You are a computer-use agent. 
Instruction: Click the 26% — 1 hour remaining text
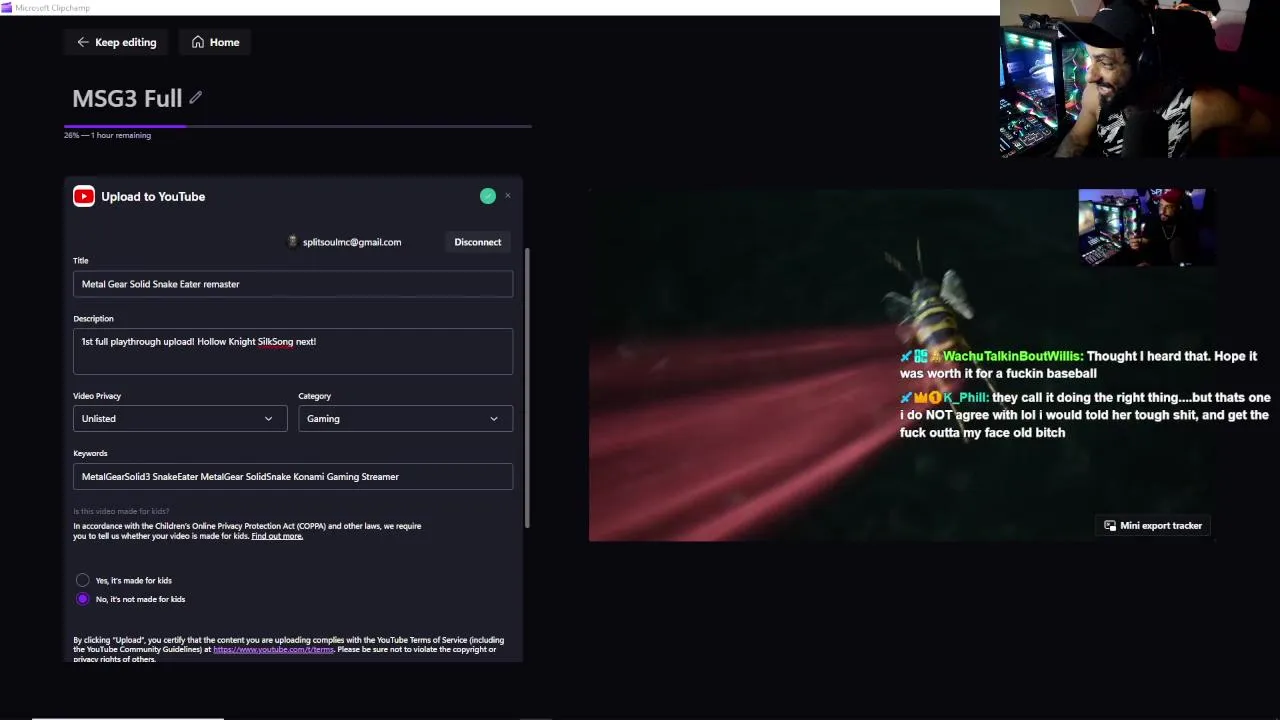coord(107,136)
